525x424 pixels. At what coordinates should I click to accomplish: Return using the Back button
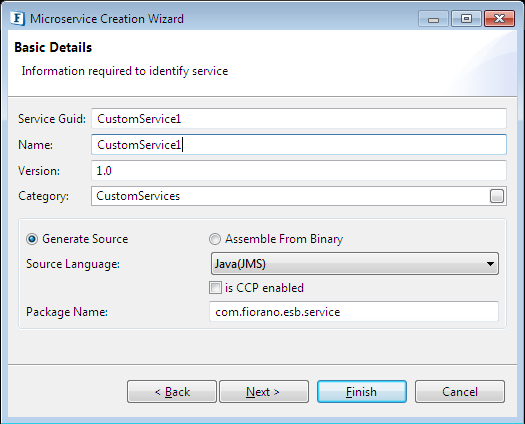point(172,392)
